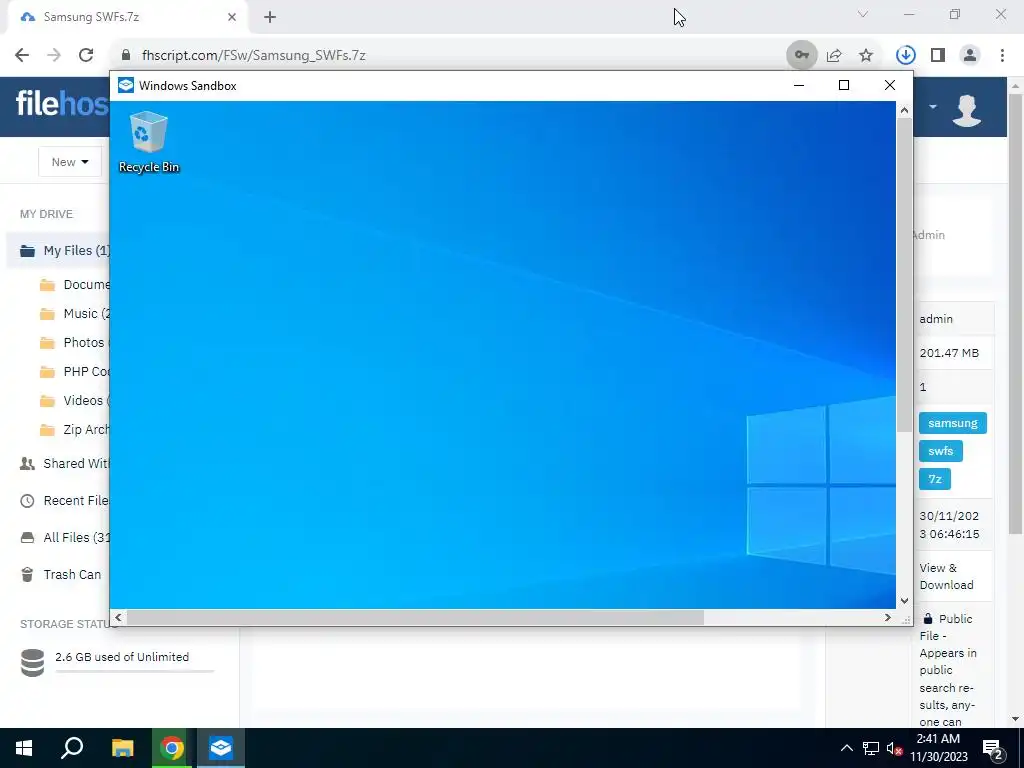
Task: Go back in Chrome browser
Action: [22, 56]
